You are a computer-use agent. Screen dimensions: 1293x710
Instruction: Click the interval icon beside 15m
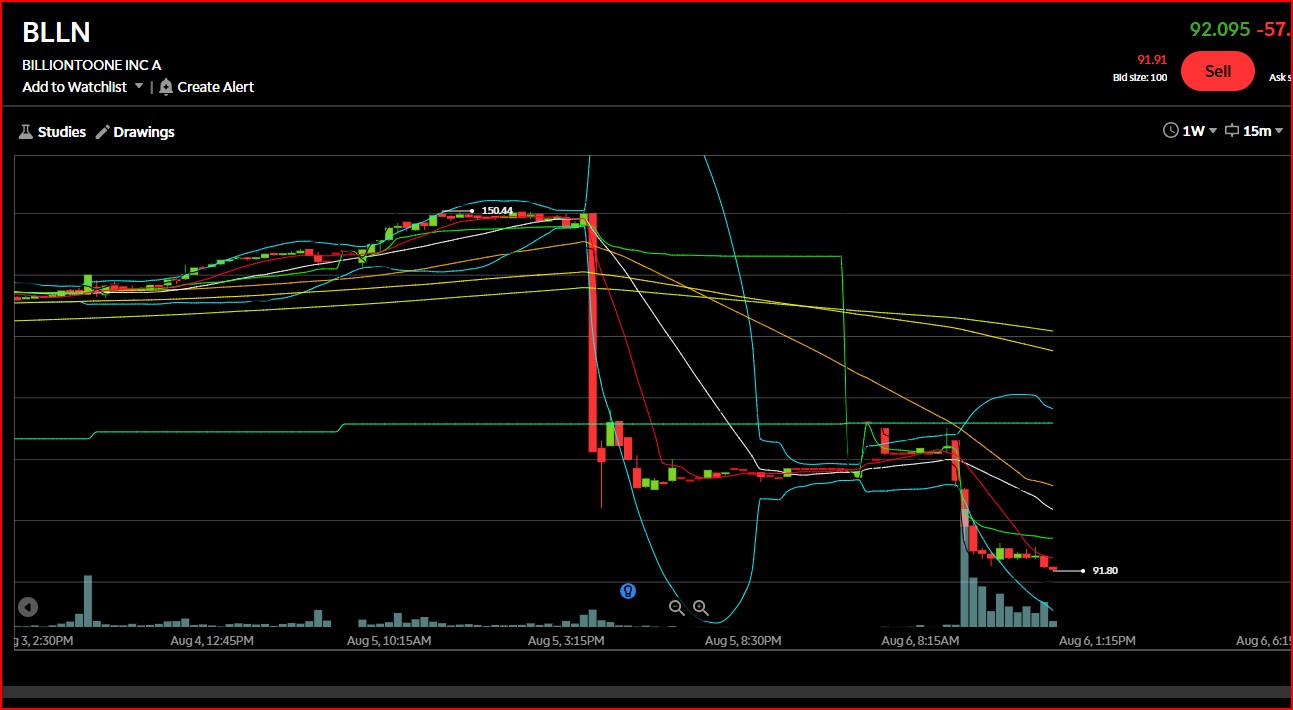(1232, 131)
